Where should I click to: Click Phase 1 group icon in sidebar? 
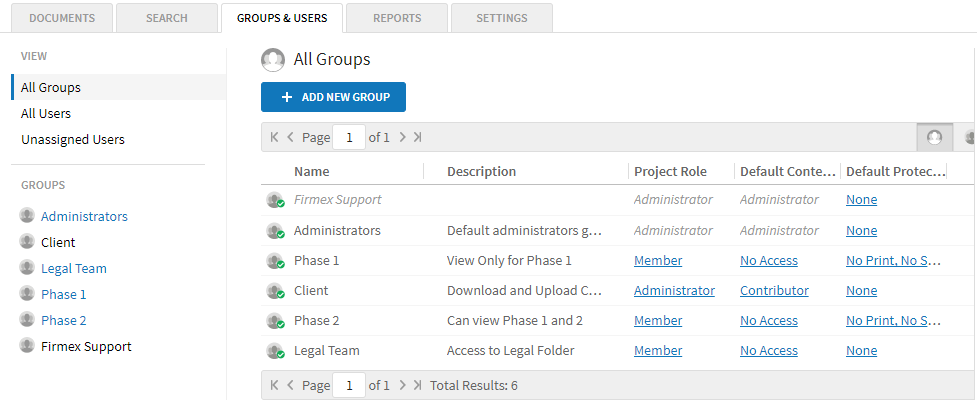pos(27,293)
